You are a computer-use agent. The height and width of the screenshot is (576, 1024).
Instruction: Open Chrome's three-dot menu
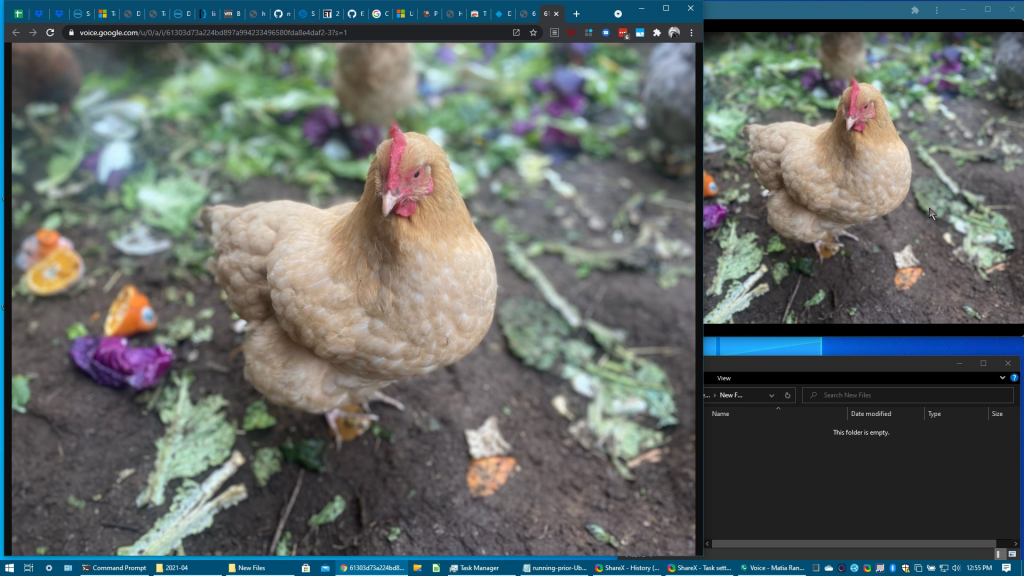(x=691, y=32)
